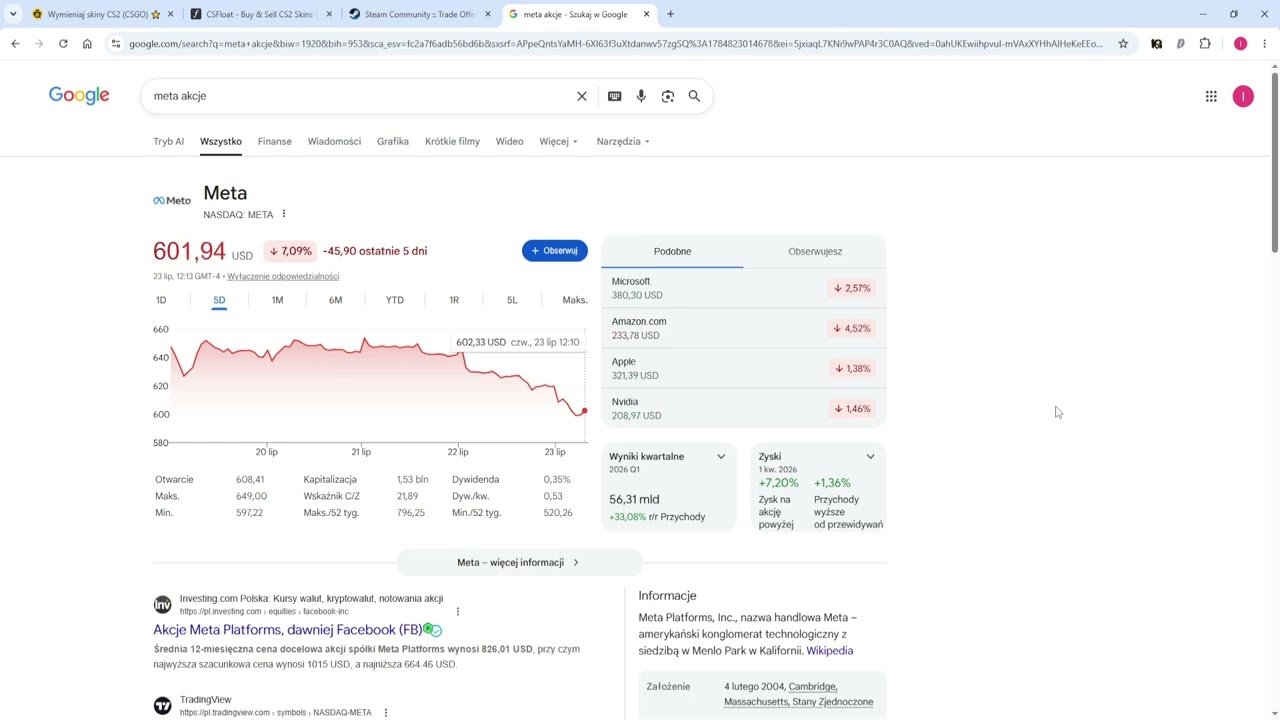This screenshot has height=720, width=1280.
Task: Switch to the Podobne tab
Action: 672,251
